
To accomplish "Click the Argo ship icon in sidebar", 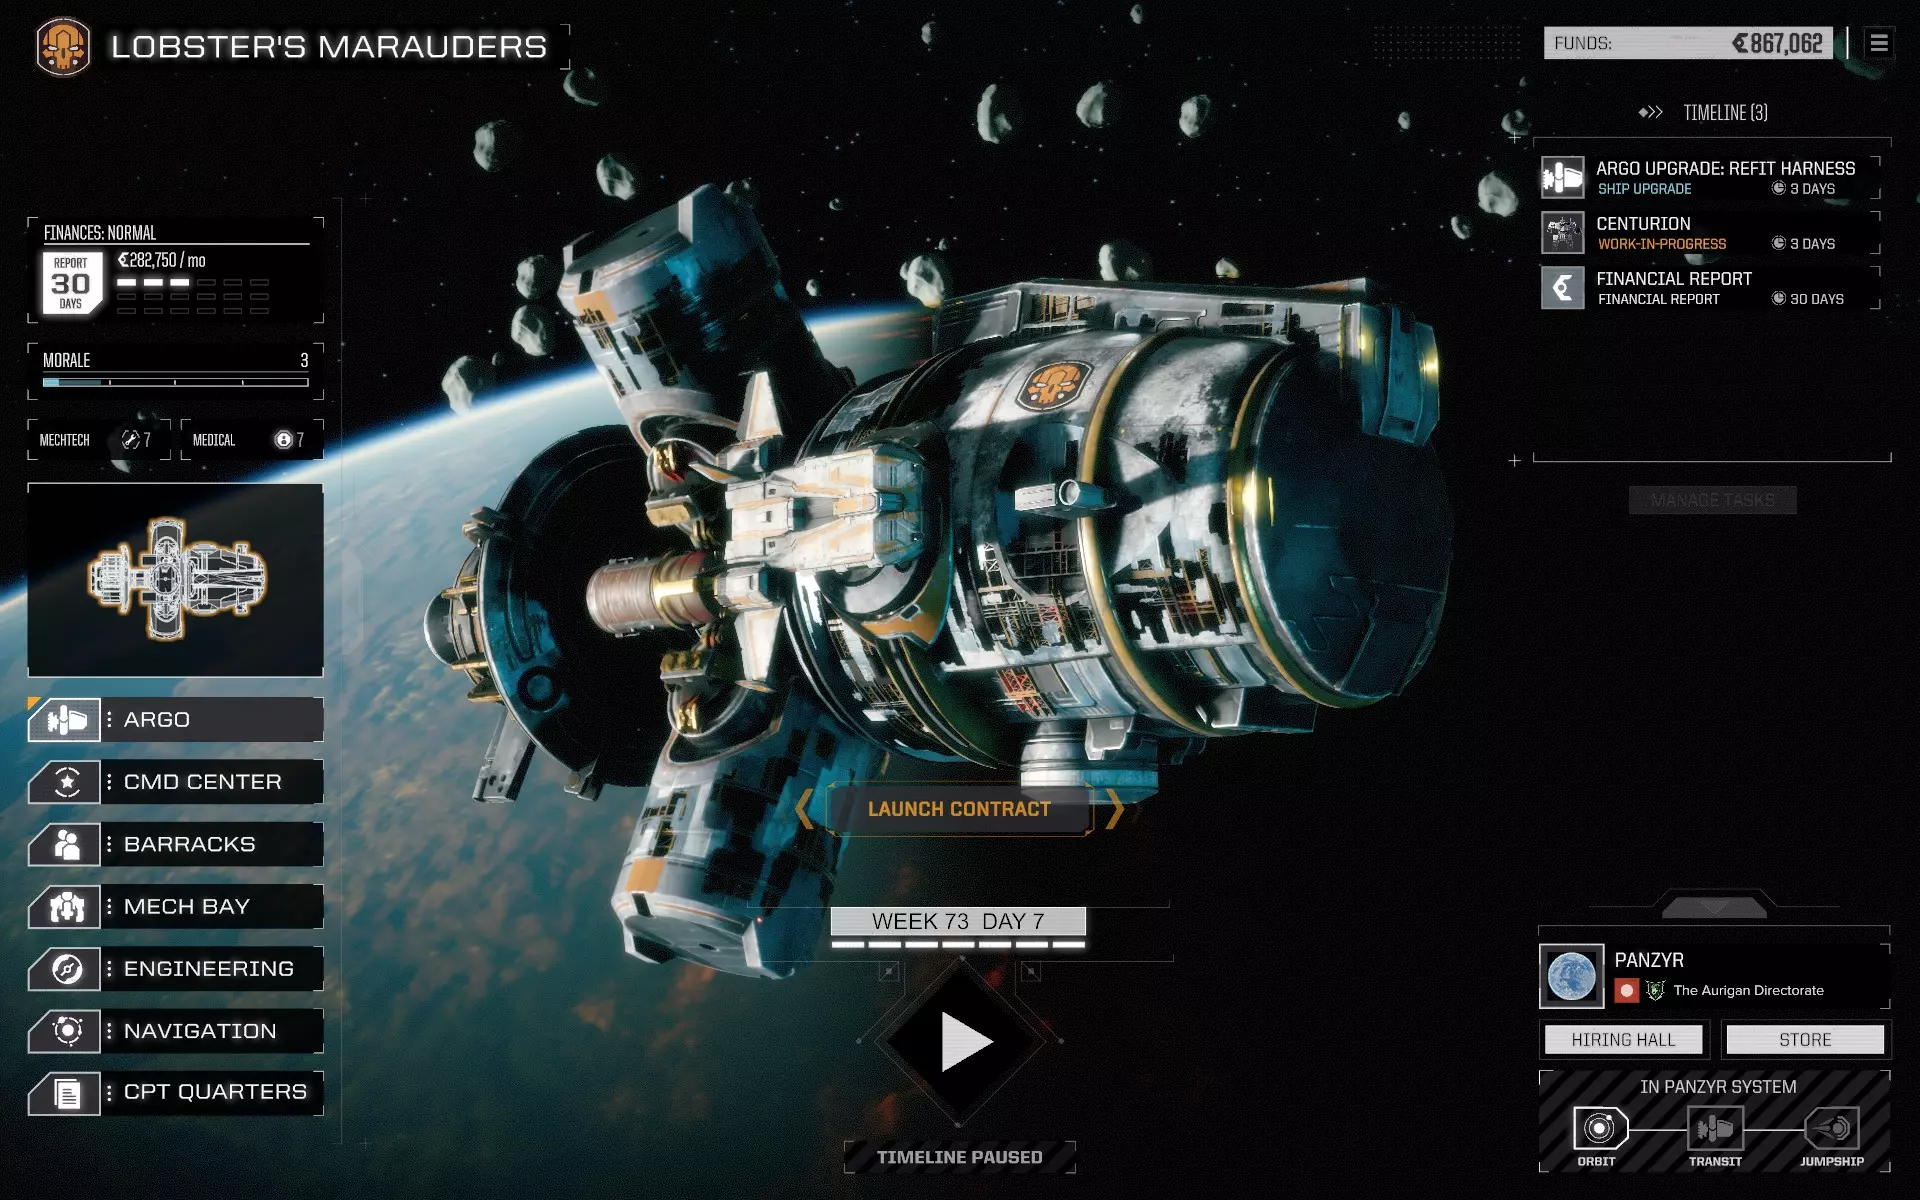I will point(65,720).
